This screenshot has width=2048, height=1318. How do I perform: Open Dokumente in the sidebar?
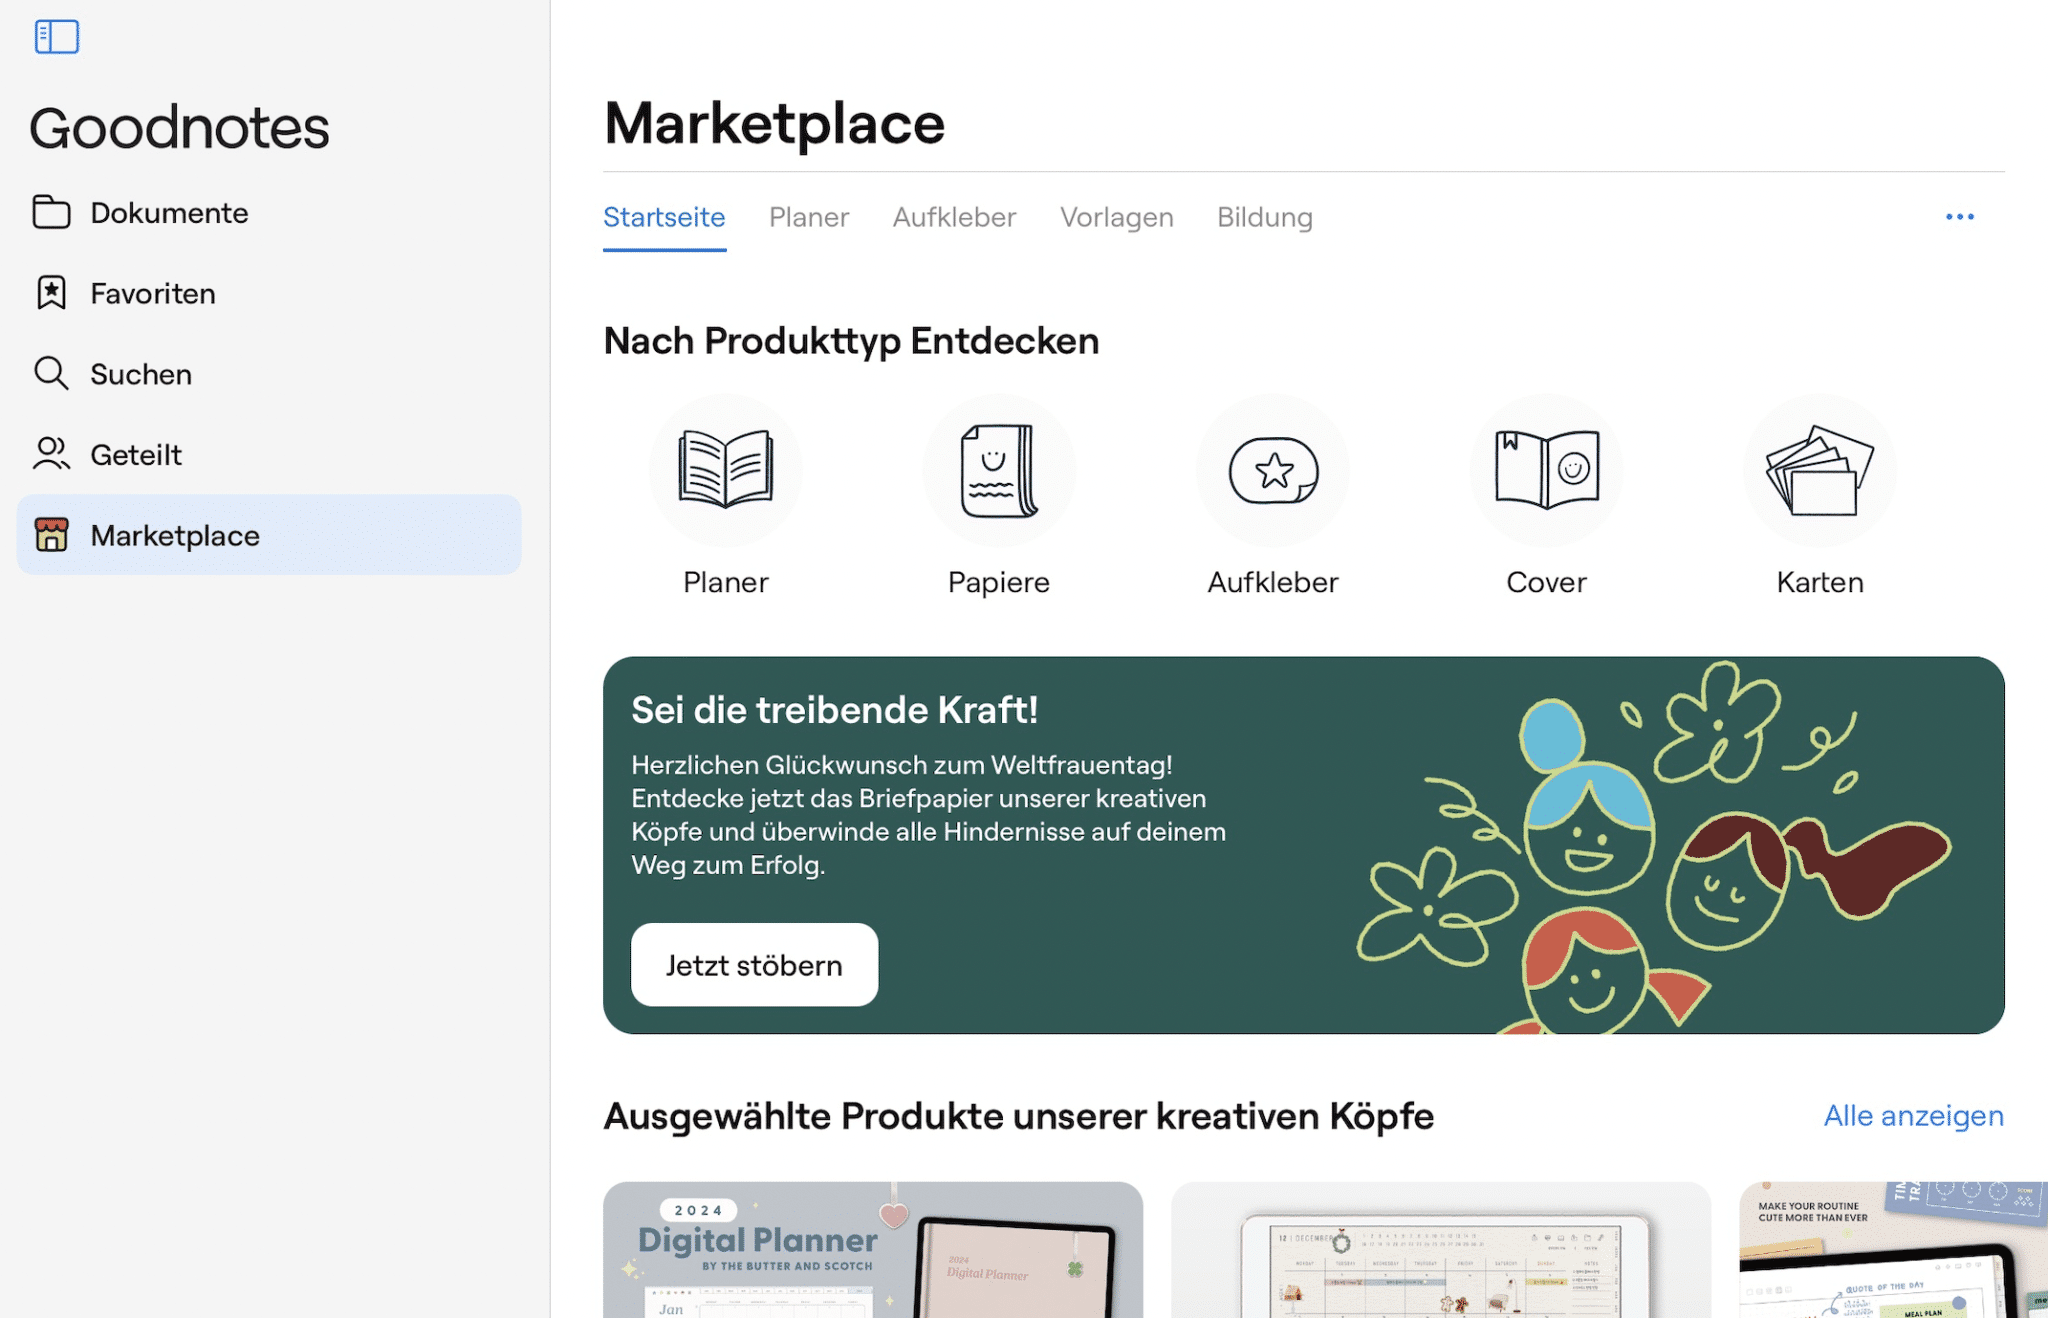click(x=269, y=212)
